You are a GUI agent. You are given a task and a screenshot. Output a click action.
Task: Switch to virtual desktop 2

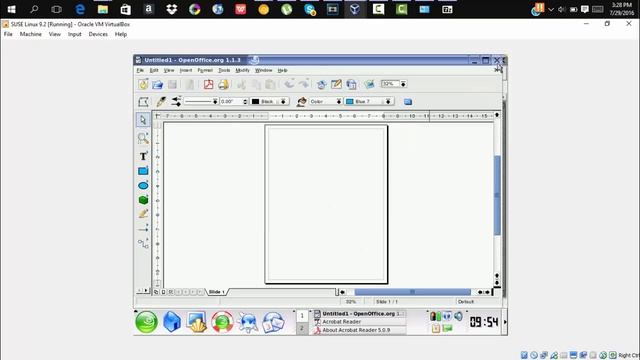302,329
